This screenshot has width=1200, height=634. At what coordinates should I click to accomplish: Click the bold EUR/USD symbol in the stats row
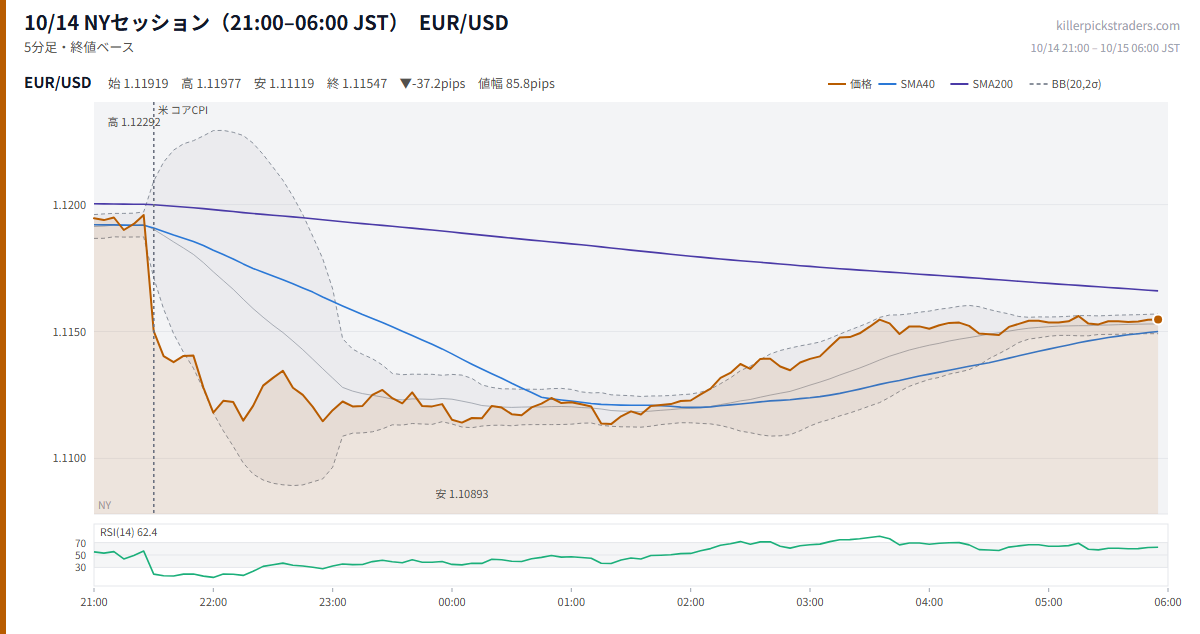(x=58, y=83)
